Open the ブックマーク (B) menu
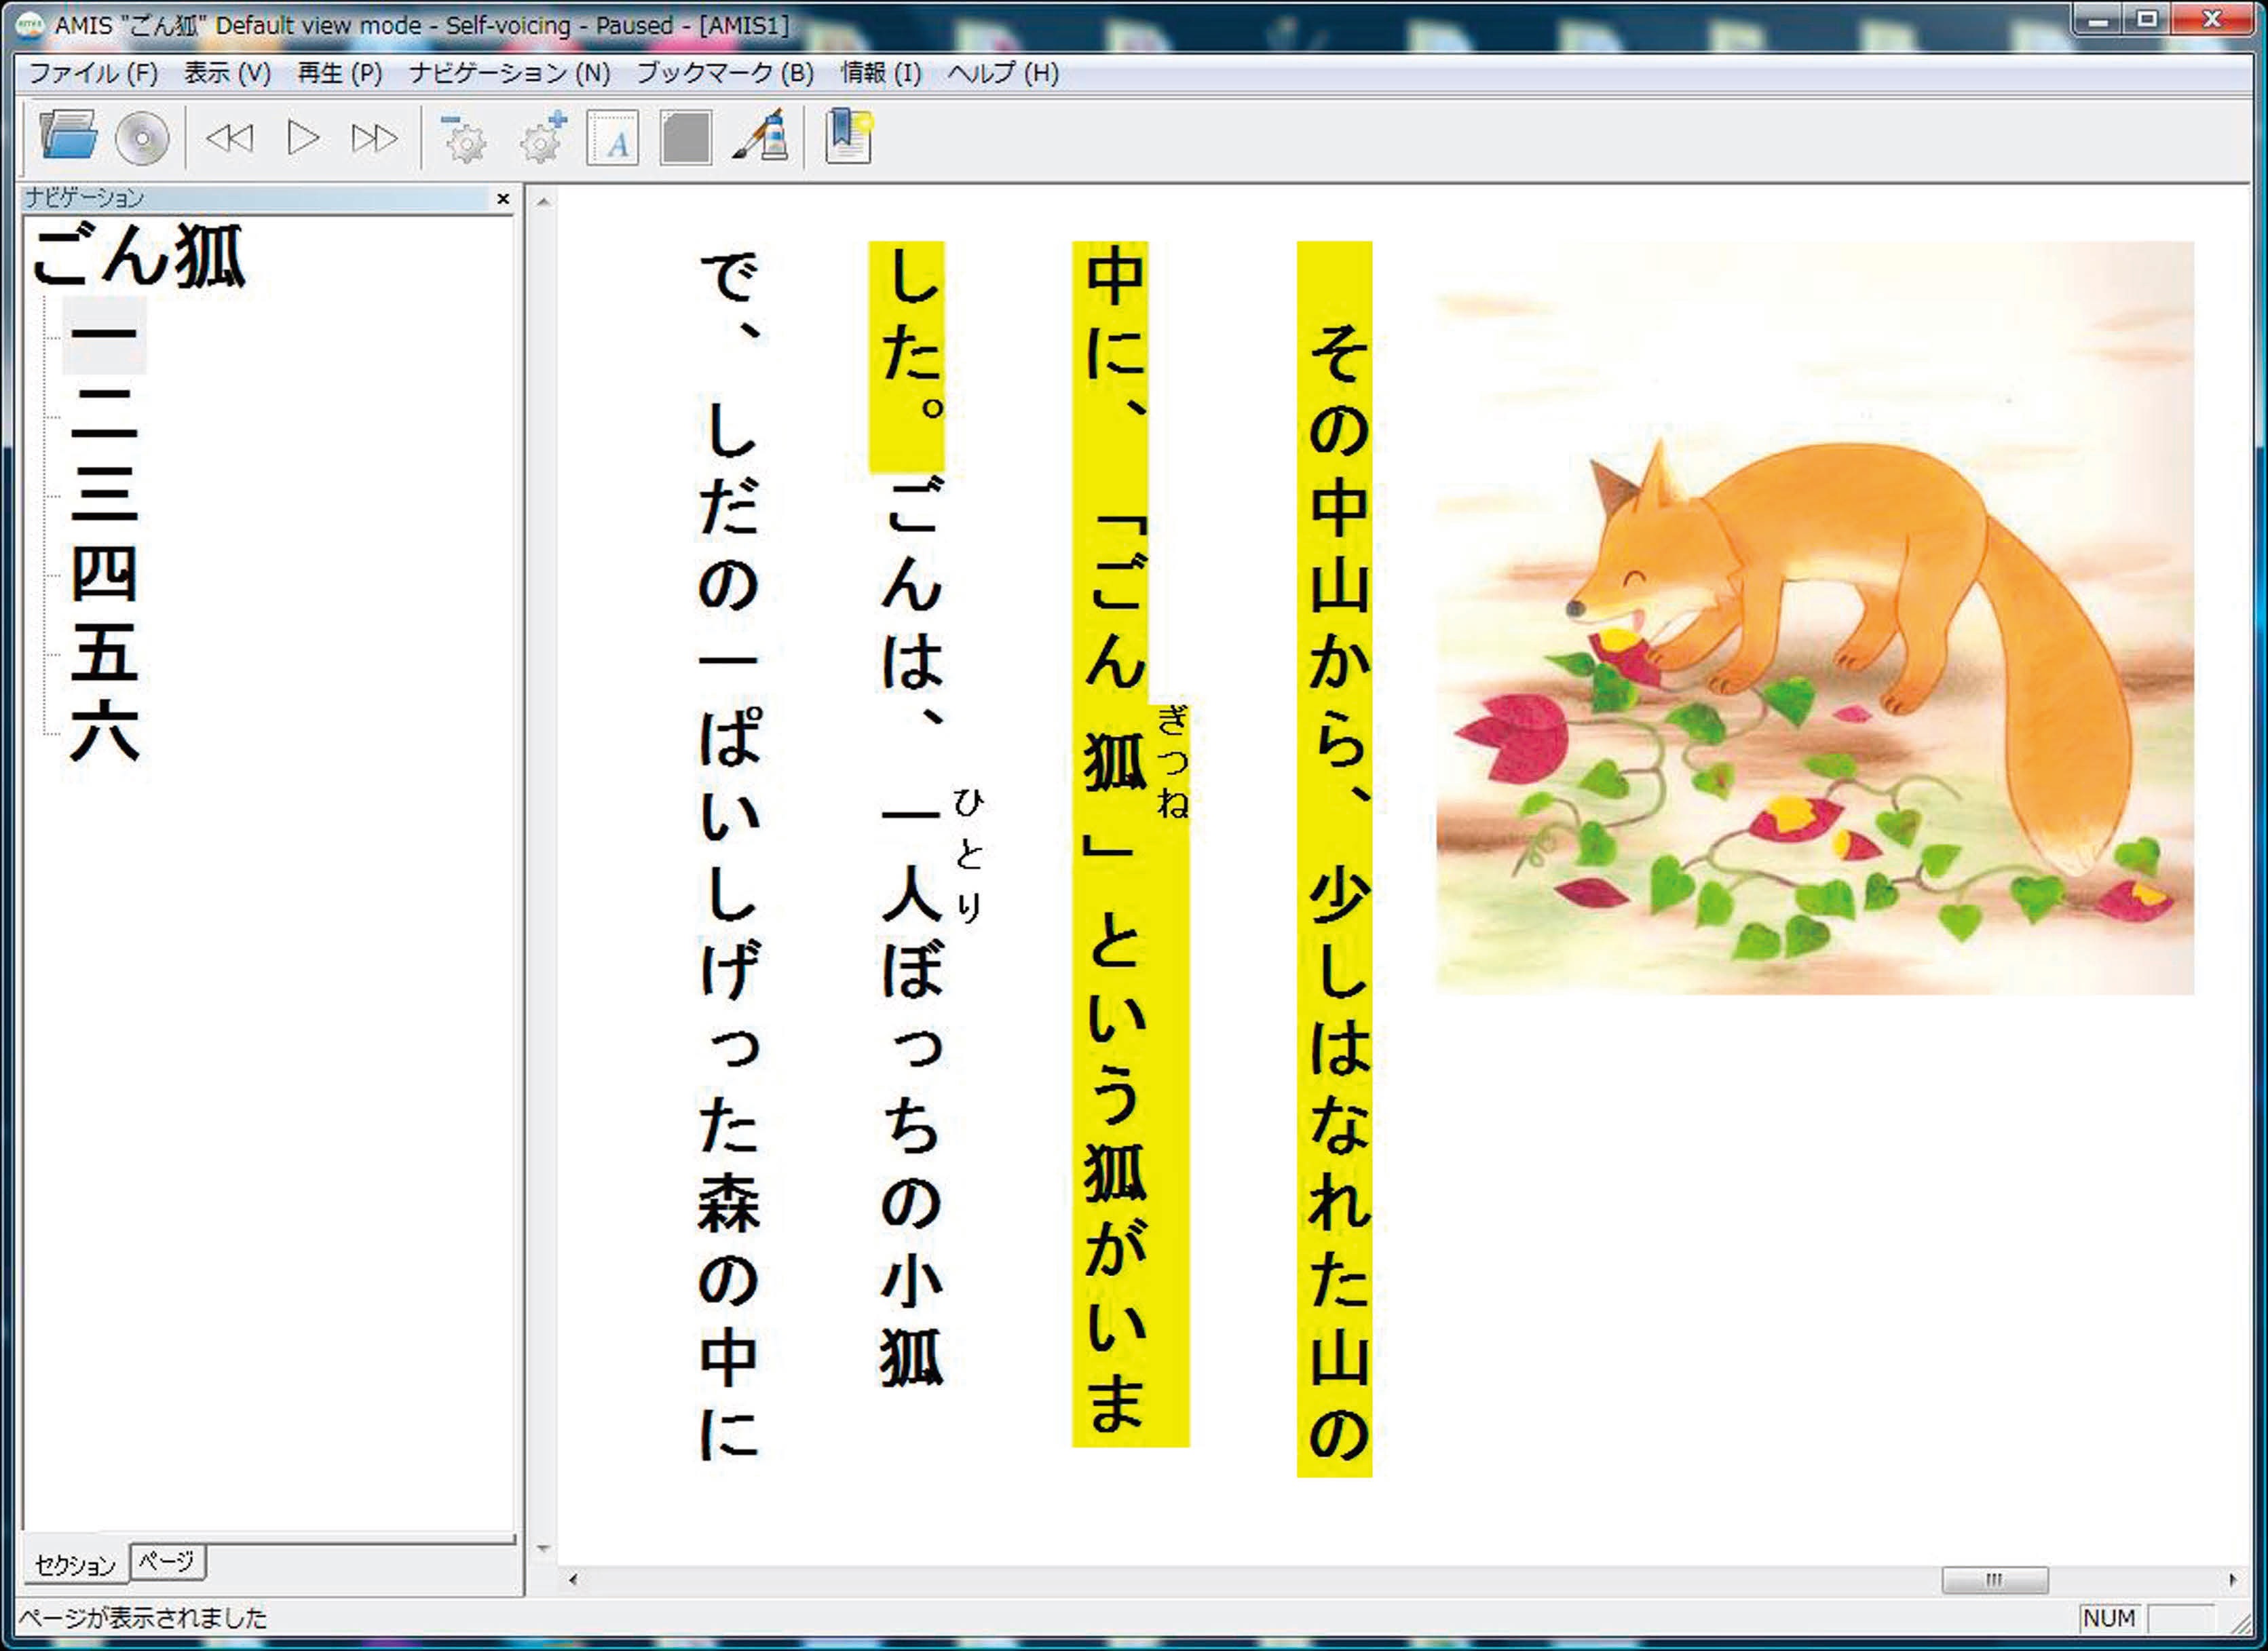 [725, 73]
